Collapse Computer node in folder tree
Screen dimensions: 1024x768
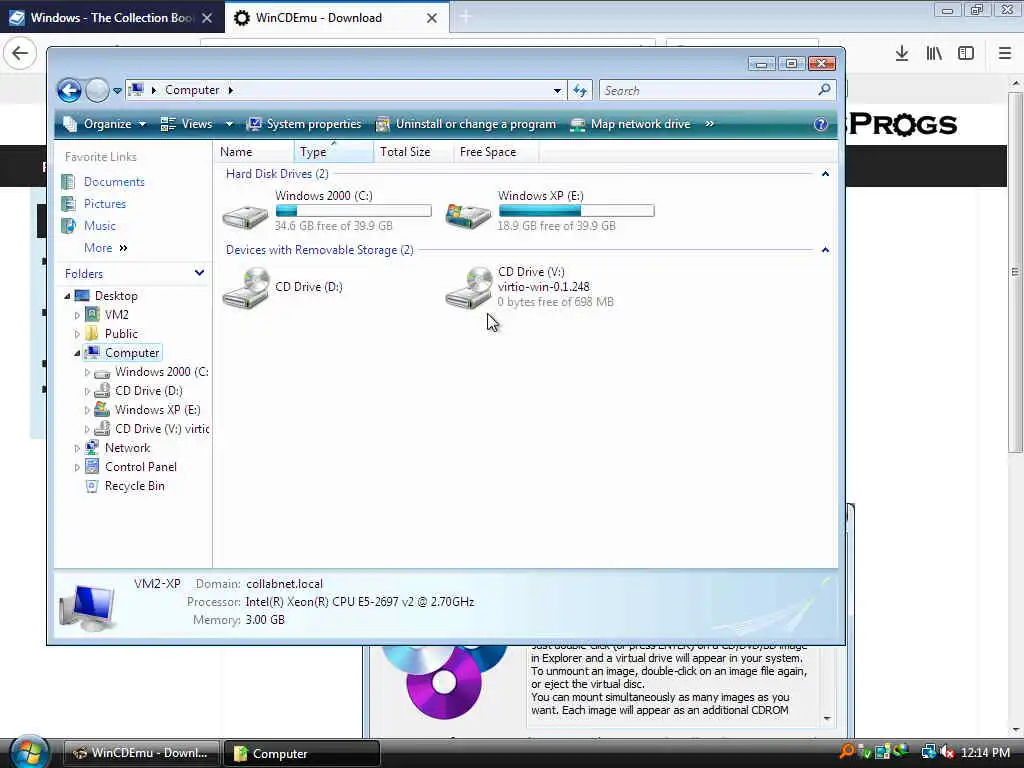coord(77,353)
